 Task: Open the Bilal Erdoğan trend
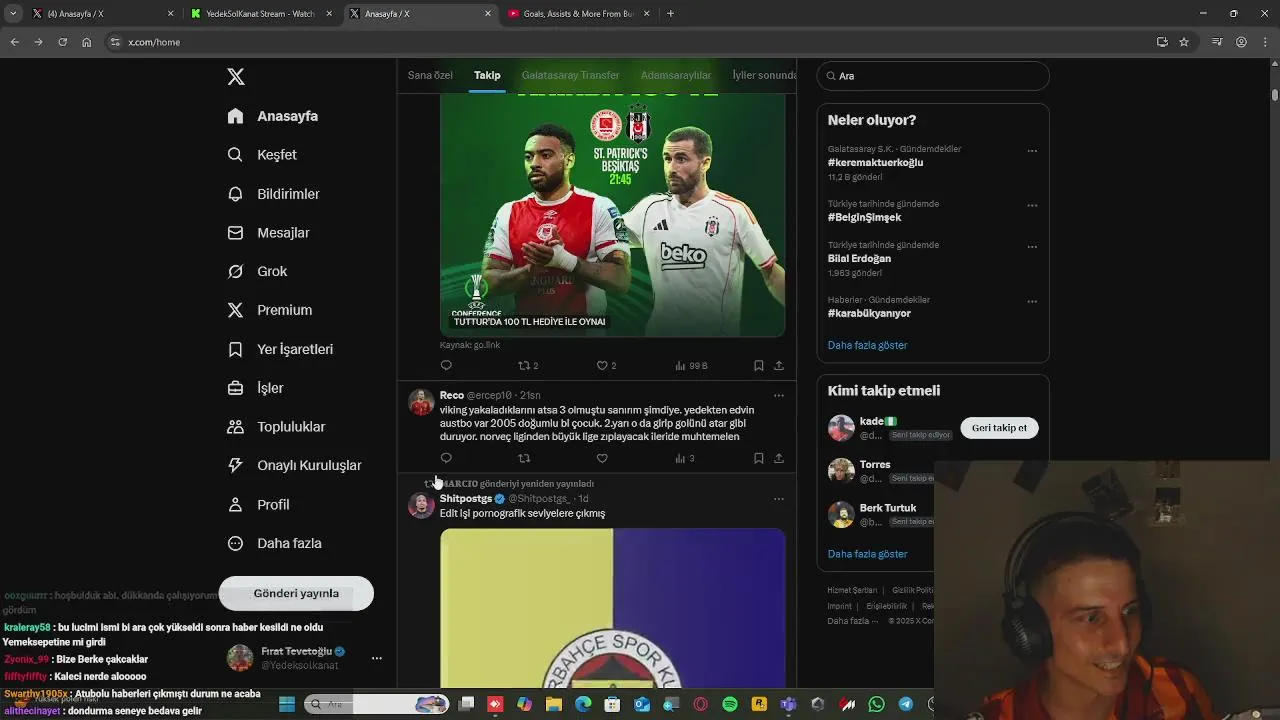859,258
